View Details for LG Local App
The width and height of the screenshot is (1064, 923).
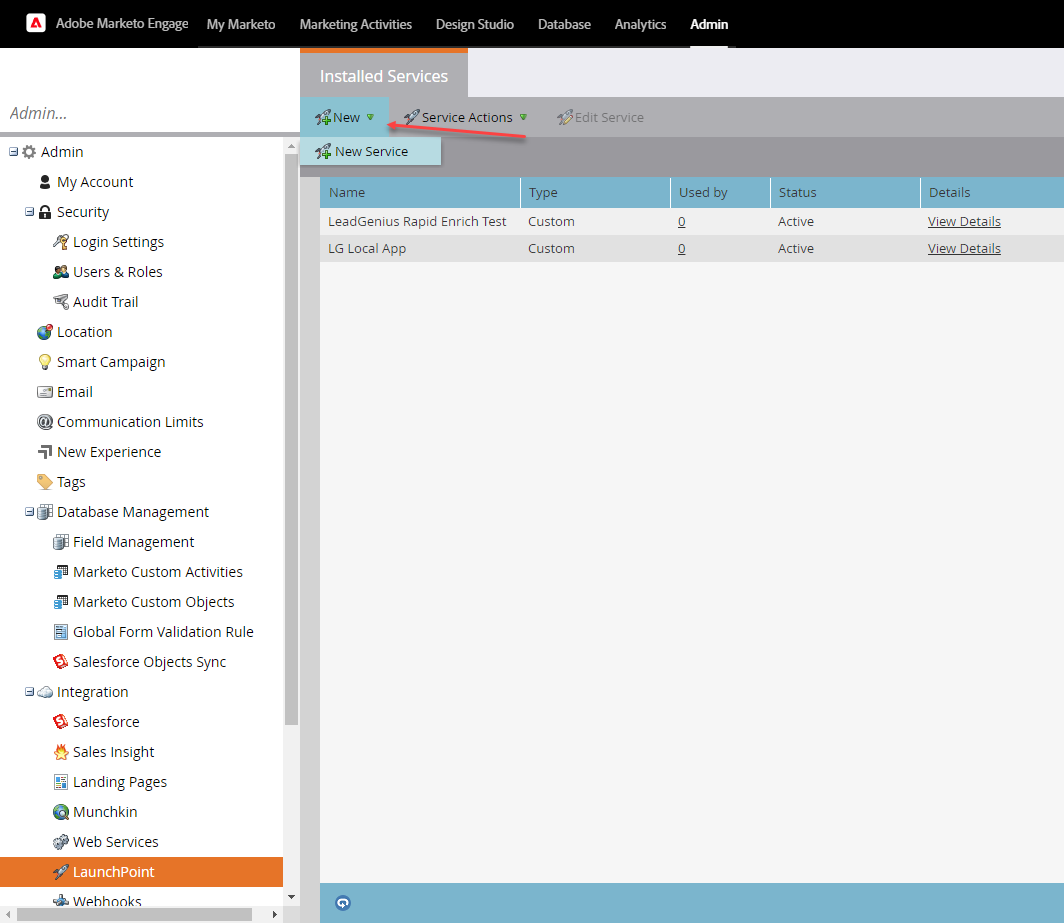[964, 248]
